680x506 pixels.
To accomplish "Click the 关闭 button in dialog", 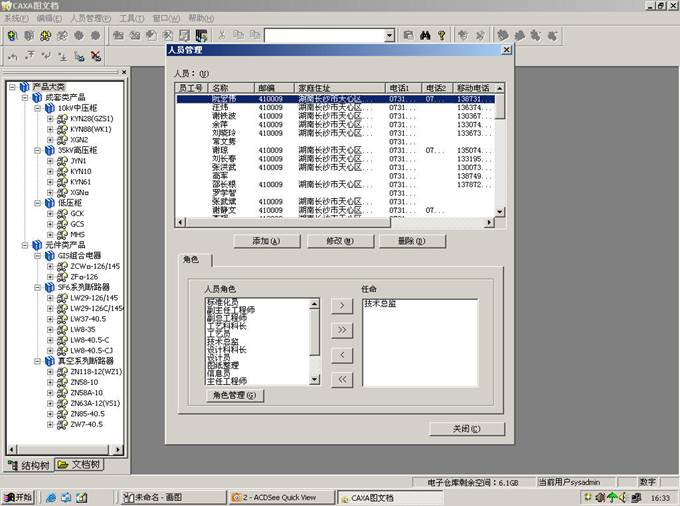I will point(467,429).
